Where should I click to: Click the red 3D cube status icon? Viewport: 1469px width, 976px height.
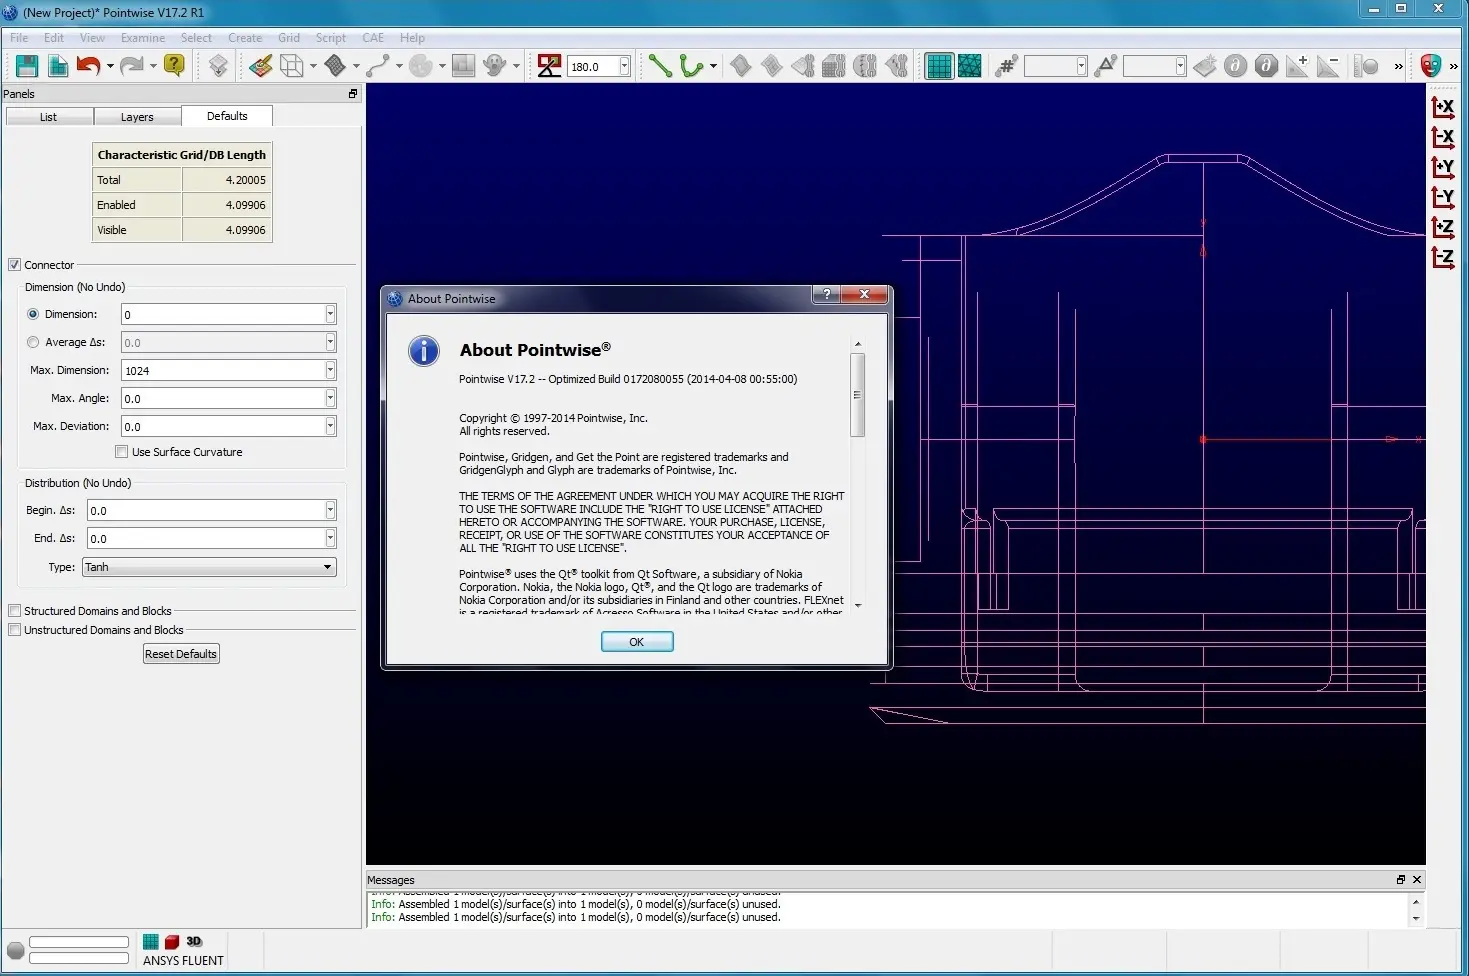coord(172,942)
